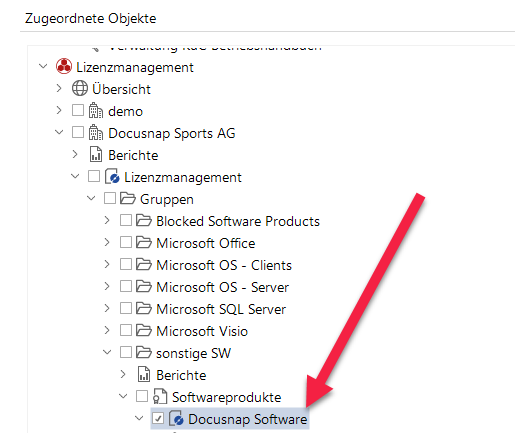Viewport: 515px width, 433px height.
Task: Click the Docusnap Sports AG company icon
Action: (96, 132)
